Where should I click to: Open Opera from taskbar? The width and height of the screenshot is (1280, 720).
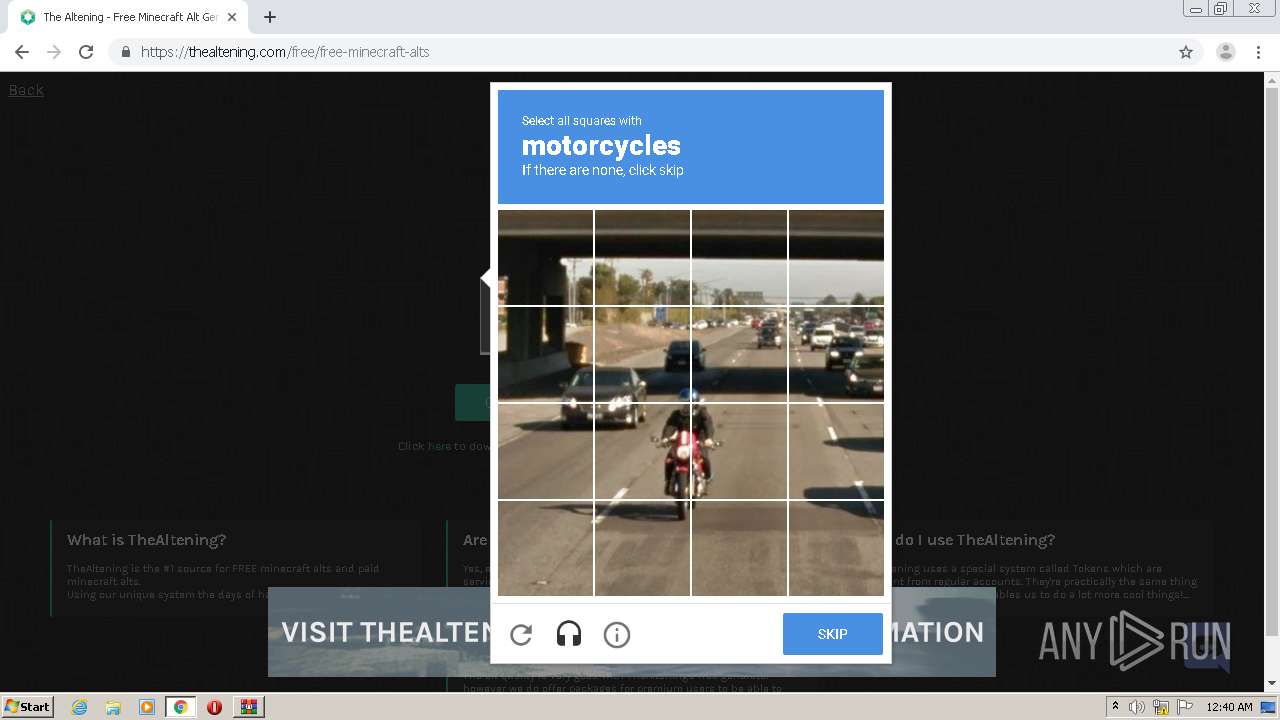pos(214,707)
